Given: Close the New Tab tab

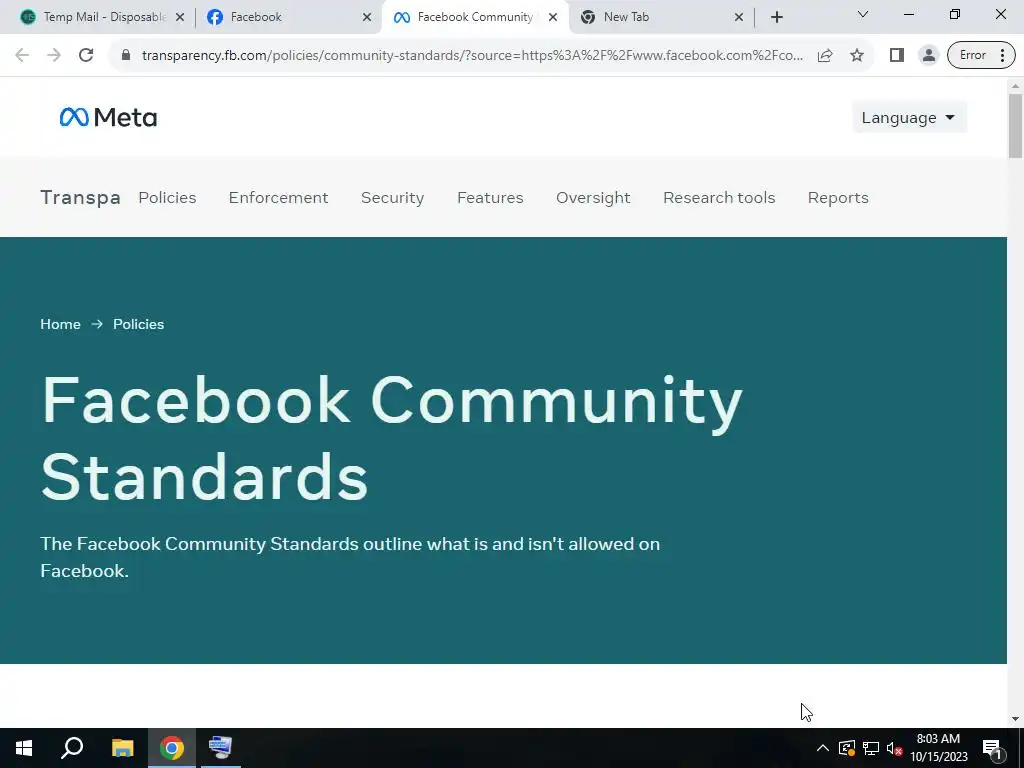Looking at the screenshot, I should pos(739,17).
